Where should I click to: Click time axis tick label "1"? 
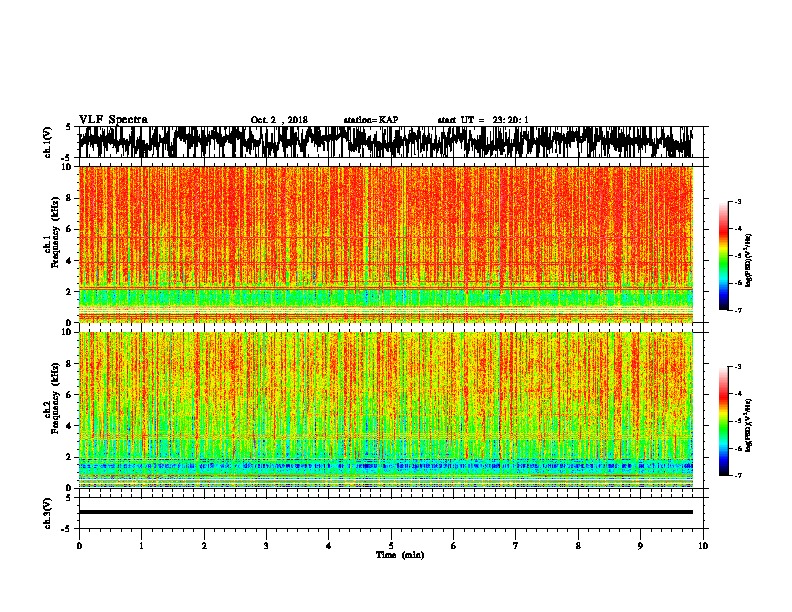[141, 546]
